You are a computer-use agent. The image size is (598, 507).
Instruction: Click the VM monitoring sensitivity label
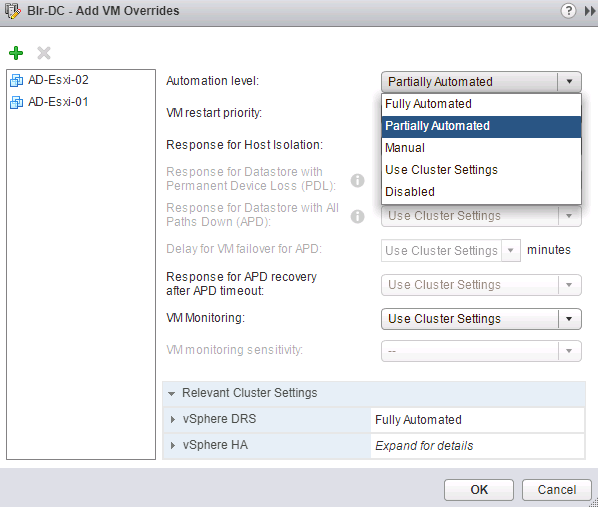[x=235, y=350]
